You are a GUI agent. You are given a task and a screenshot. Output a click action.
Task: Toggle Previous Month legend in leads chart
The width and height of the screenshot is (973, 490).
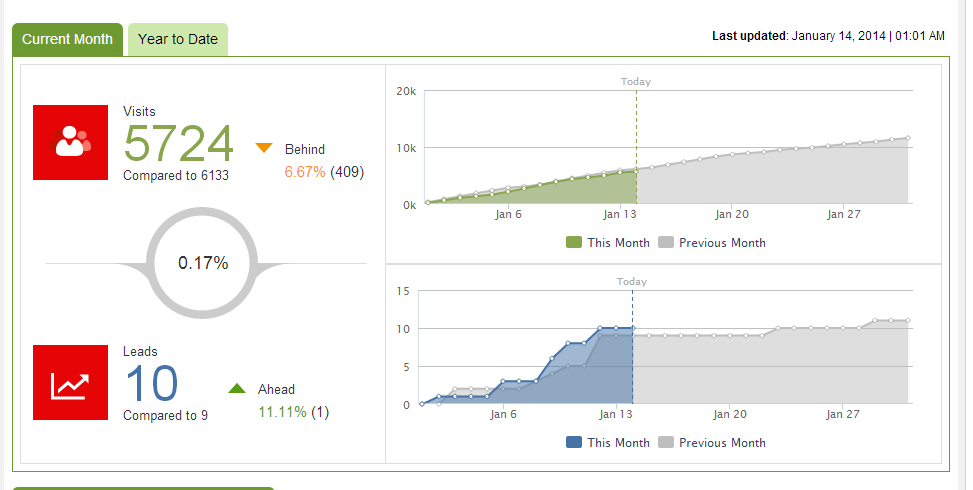pyautogui.click(x=712, y=442)
